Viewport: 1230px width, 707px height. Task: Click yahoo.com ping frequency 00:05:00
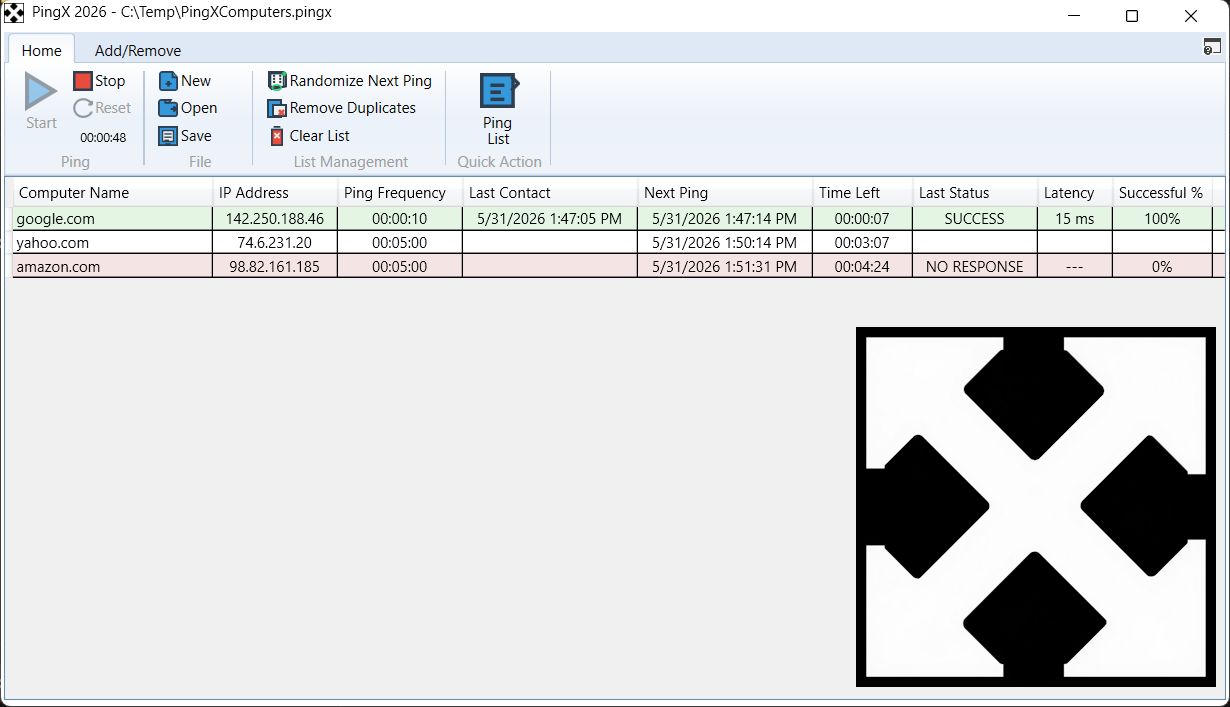(x=400, y=242)
